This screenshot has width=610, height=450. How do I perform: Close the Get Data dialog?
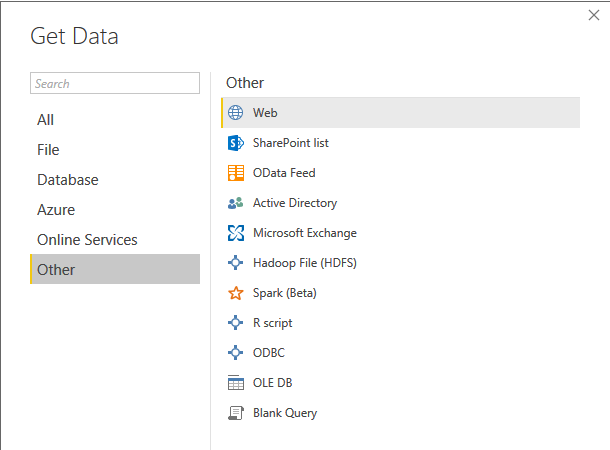point(594,15)
